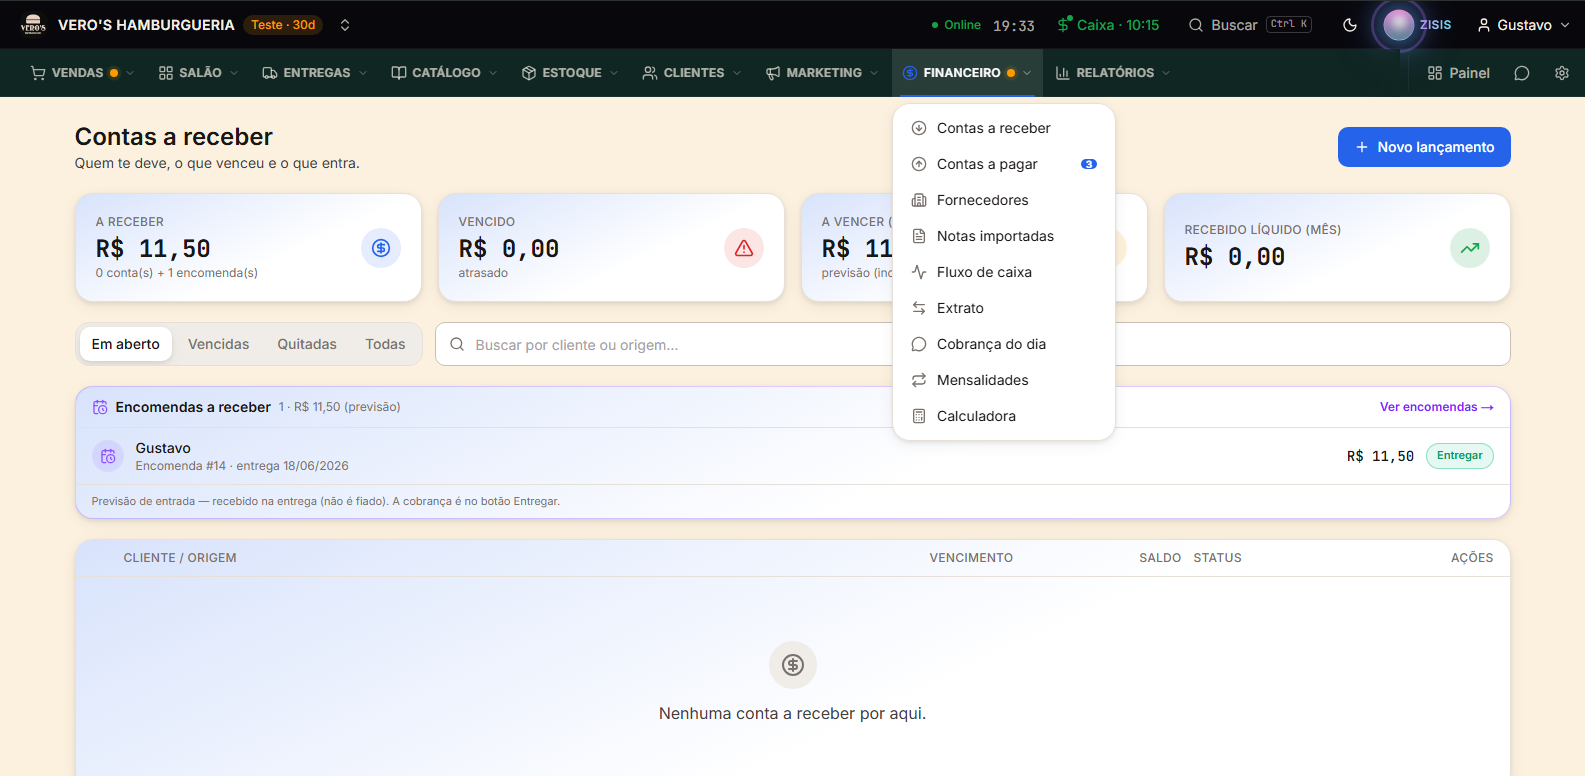
Task: Click the search magnifier icon in client search
Action: 457,344
